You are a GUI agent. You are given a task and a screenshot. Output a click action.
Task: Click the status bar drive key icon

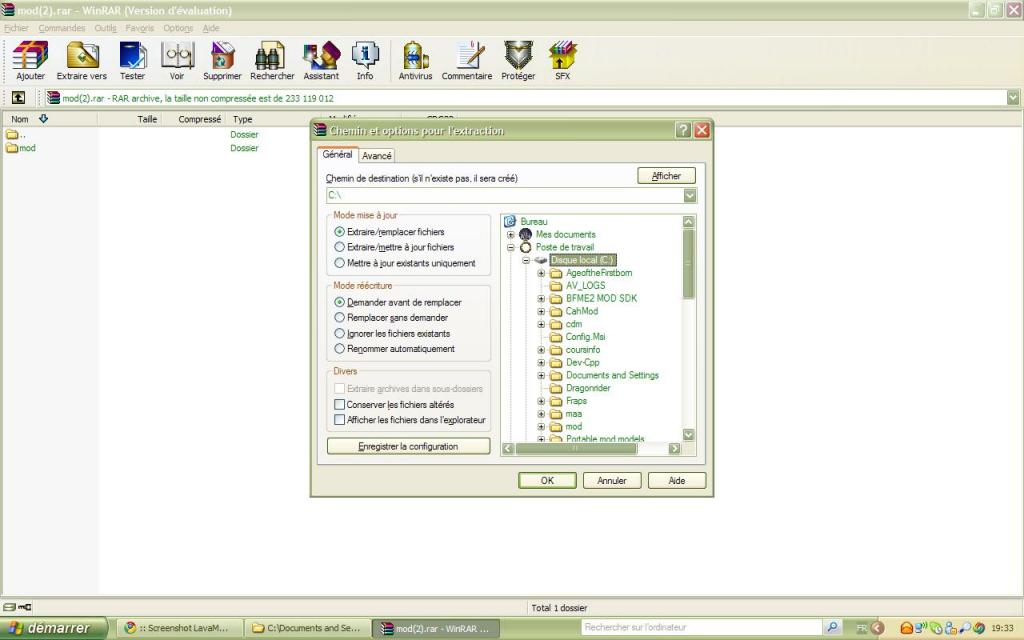point(18,607)
